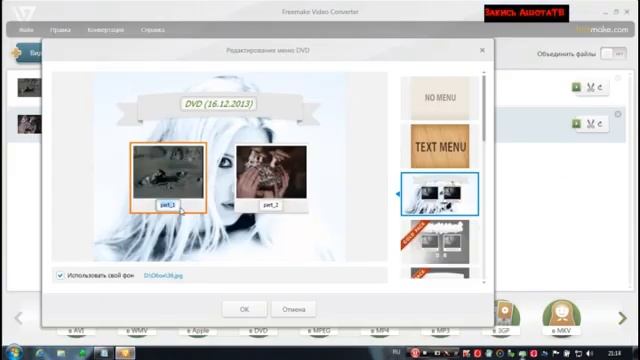Choose the TEXT MENU template

pyautogui.click(x=440, y=146)
